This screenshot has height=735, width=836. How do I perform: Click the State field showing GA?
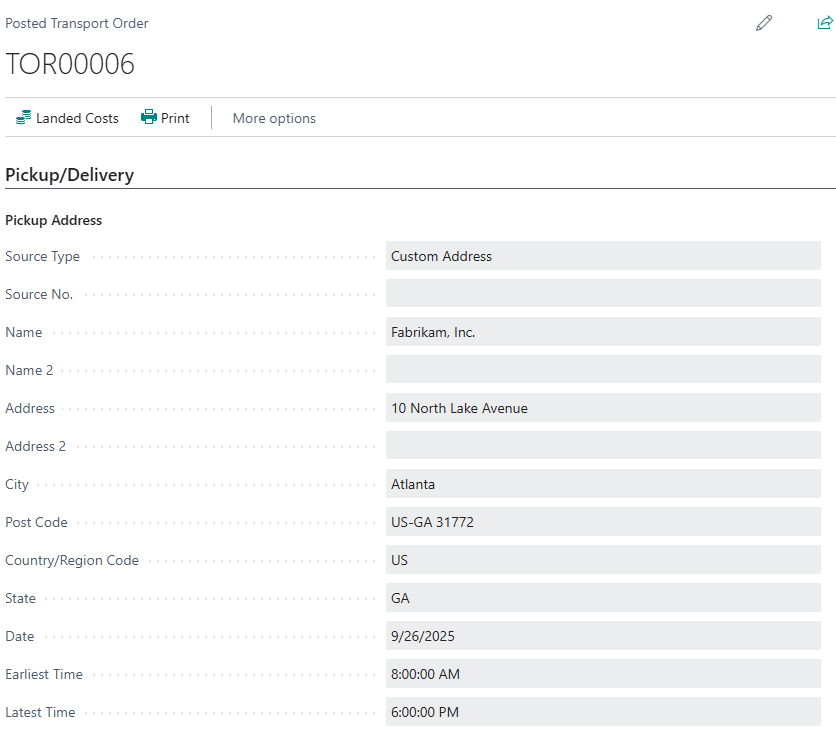tap(603, 598)
